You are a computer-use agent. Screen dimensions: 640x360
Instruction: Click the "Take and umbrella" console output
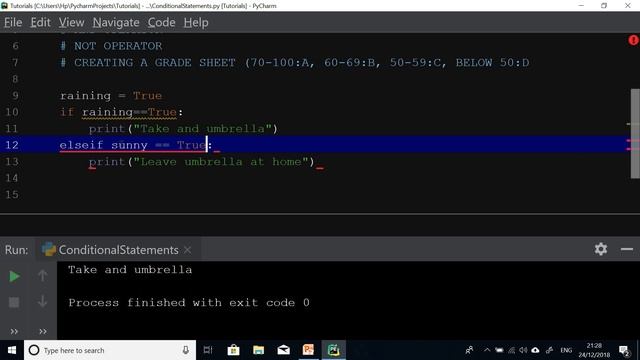[x=130, y=270]
